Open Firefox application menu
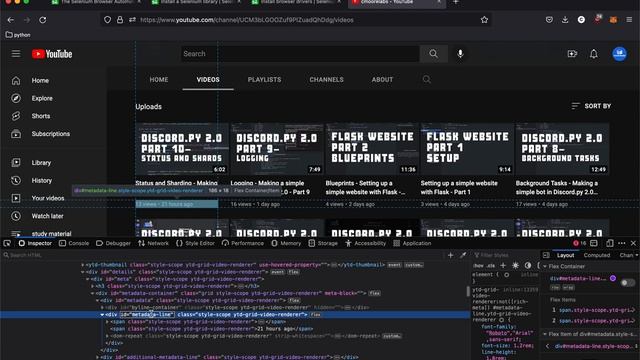 (x=629, y=20)
